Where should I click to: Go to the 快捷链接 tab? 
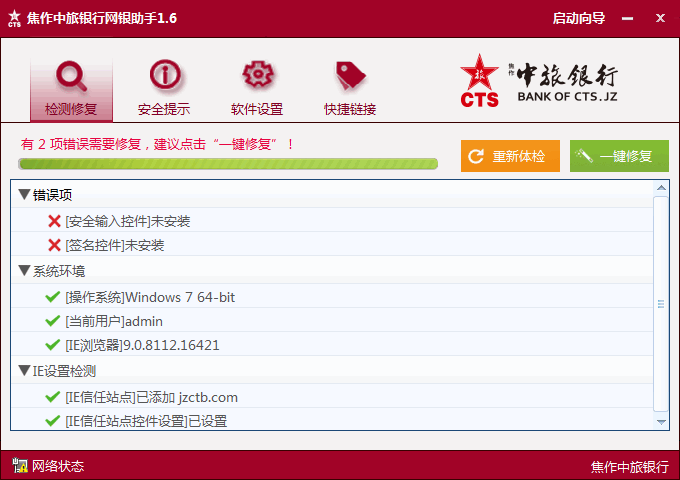pos(350,89)
